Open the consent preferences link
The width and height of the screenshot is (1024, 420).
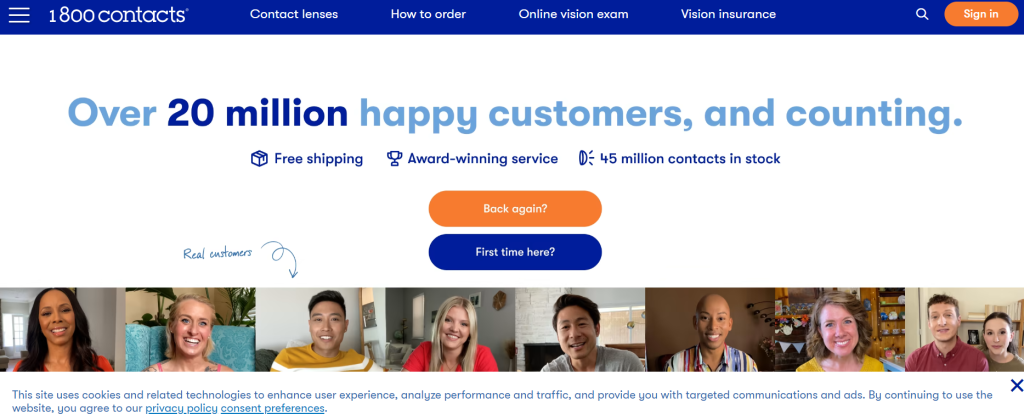tap(272, 409)
